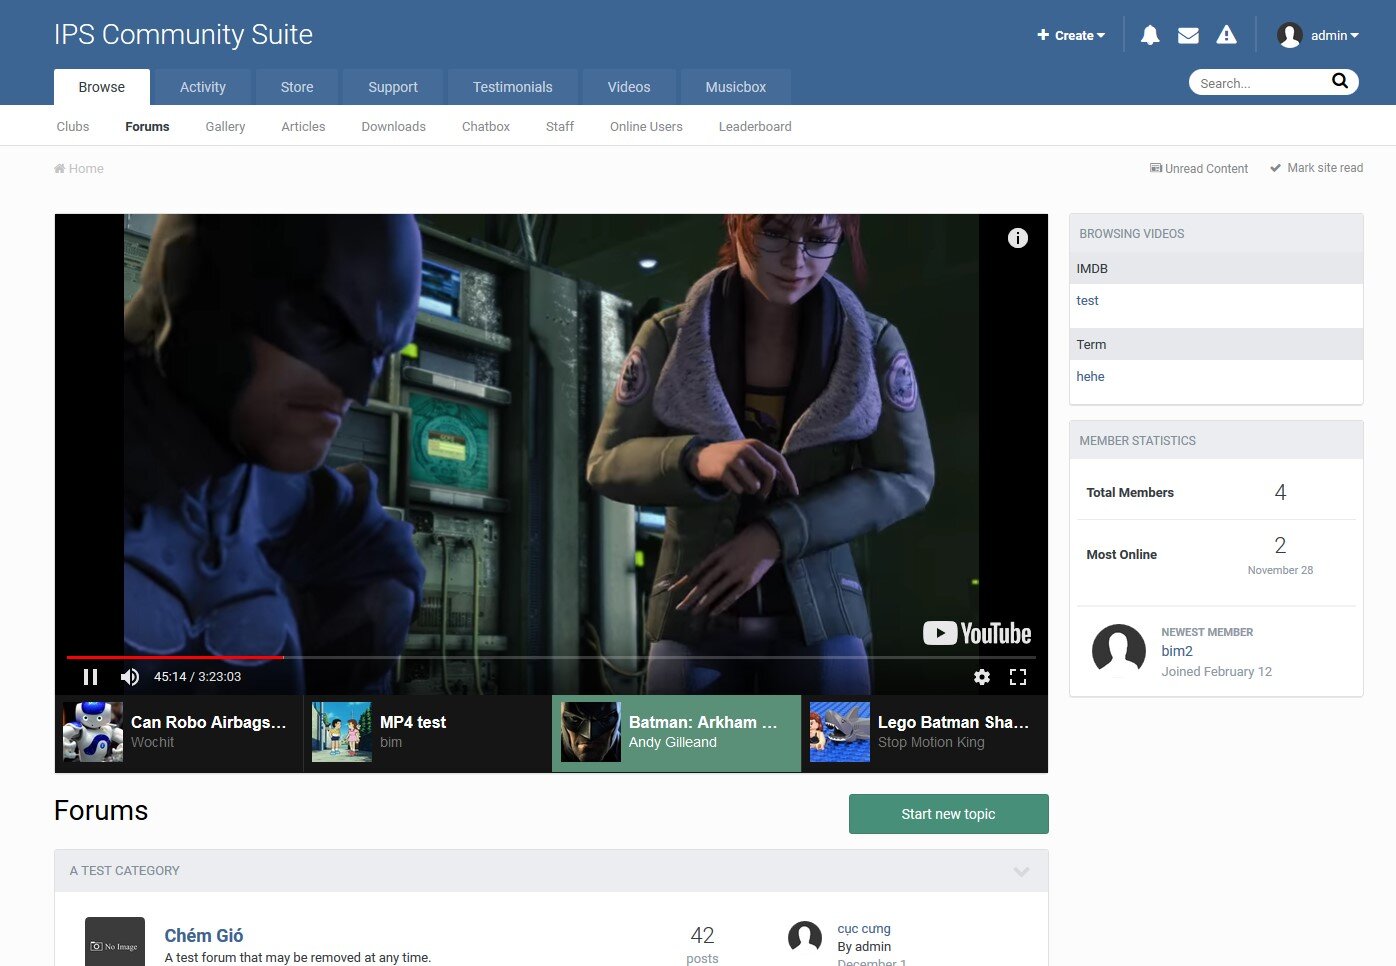The height and width of the screenshot is (966, 1396).
Task: Click the Unread Content link
Action: click(x=1199, y=168)
